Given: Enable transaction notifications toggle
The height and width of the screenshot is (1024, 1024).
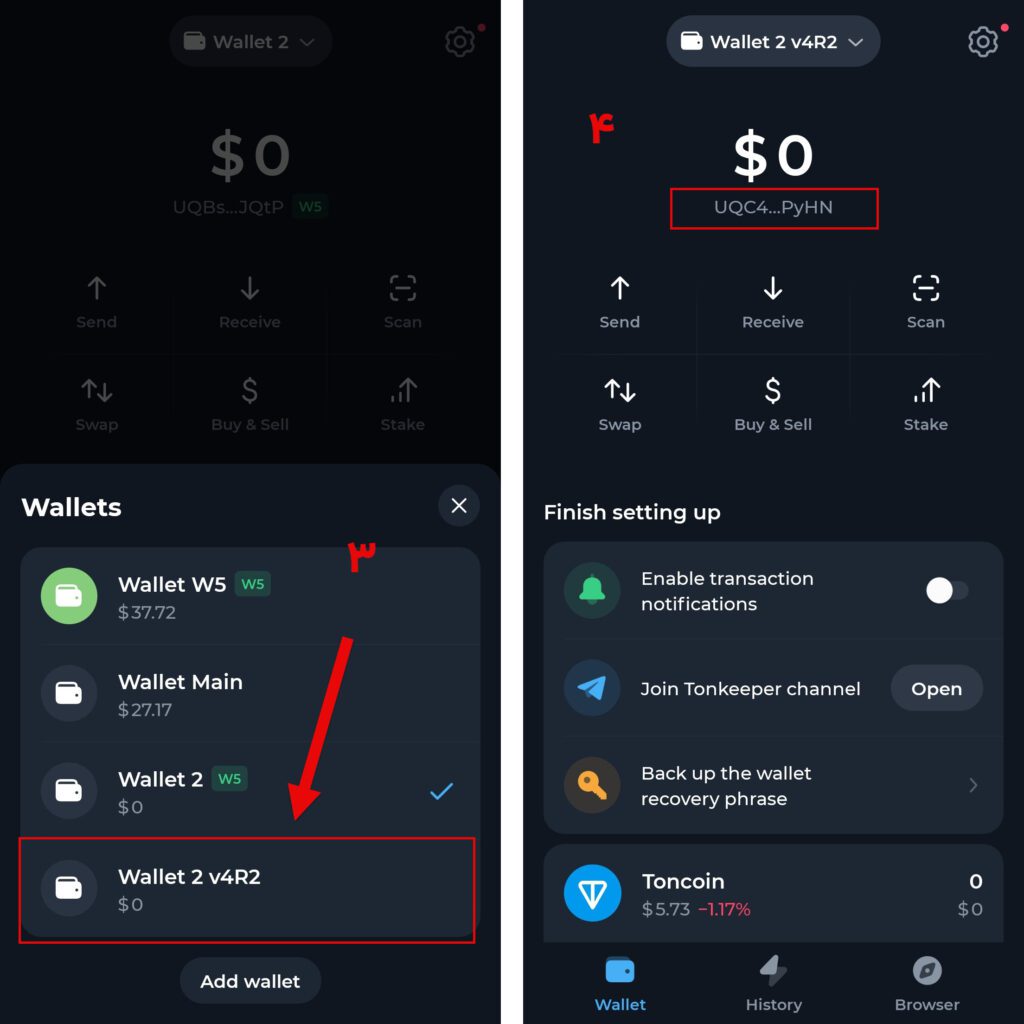Looking at the screenshot, I should pyautogui.click(x=947, y=590).
